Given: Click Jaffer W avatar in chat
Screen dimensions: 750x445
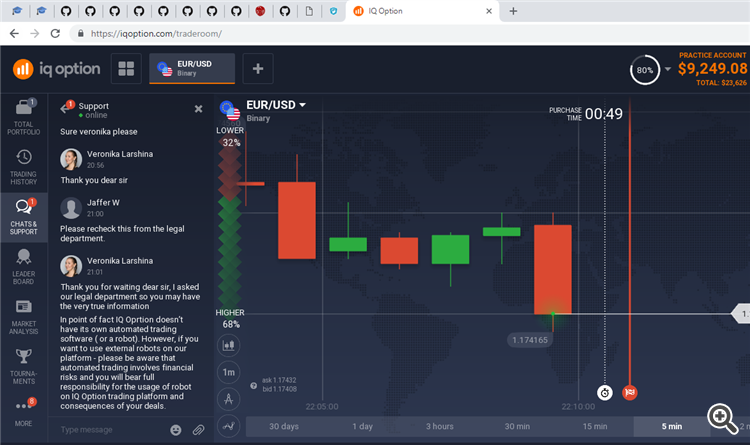Looking at the screenshot, I should [71, 208].
